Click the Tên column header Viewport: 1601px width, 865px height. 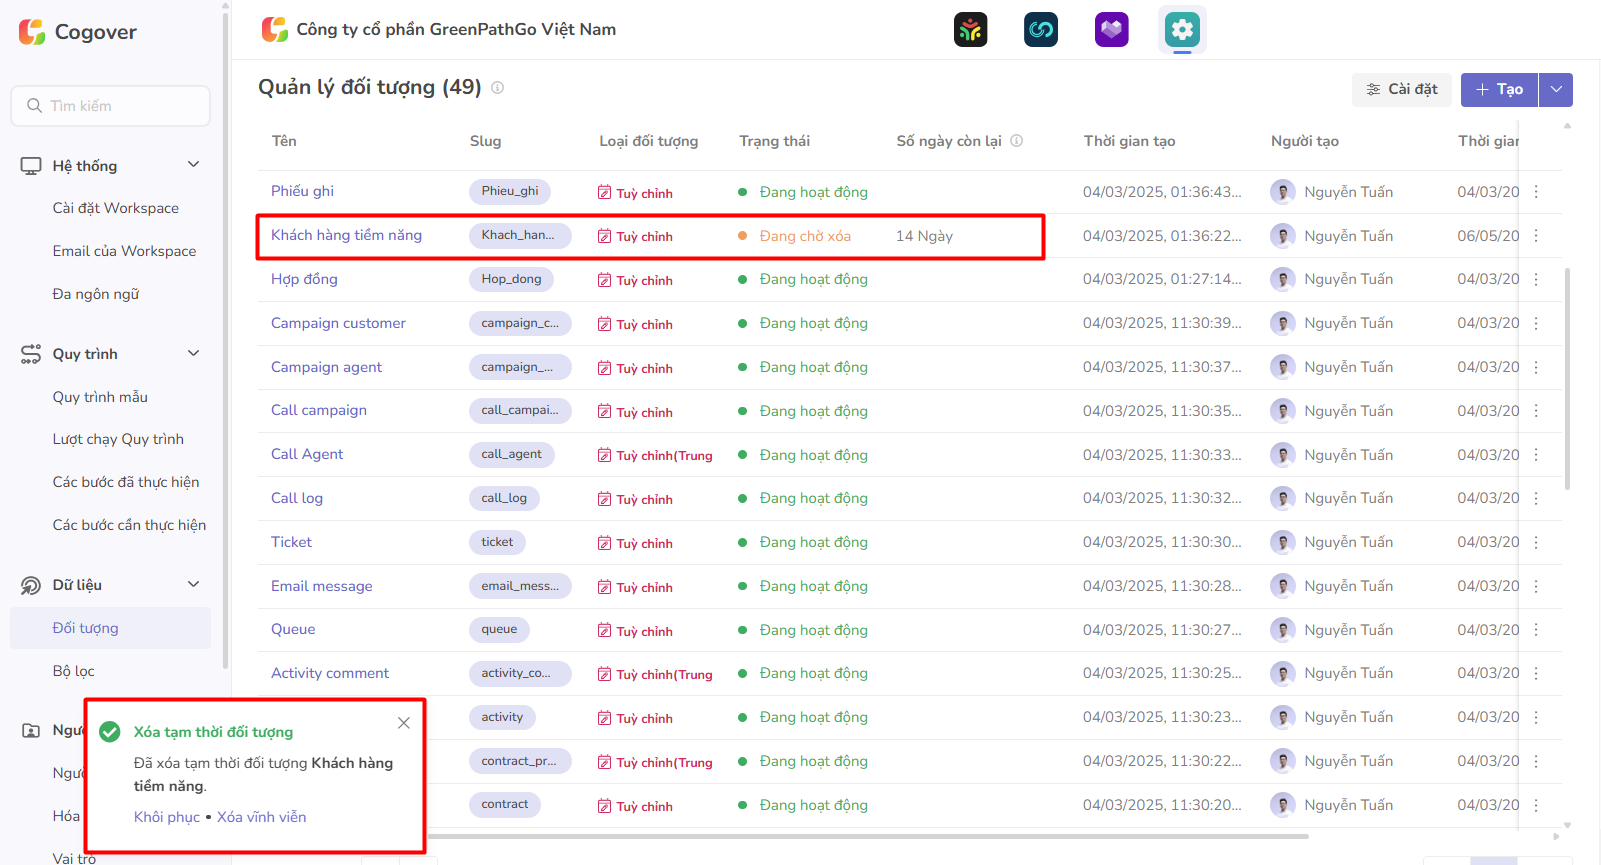(284, 141)
